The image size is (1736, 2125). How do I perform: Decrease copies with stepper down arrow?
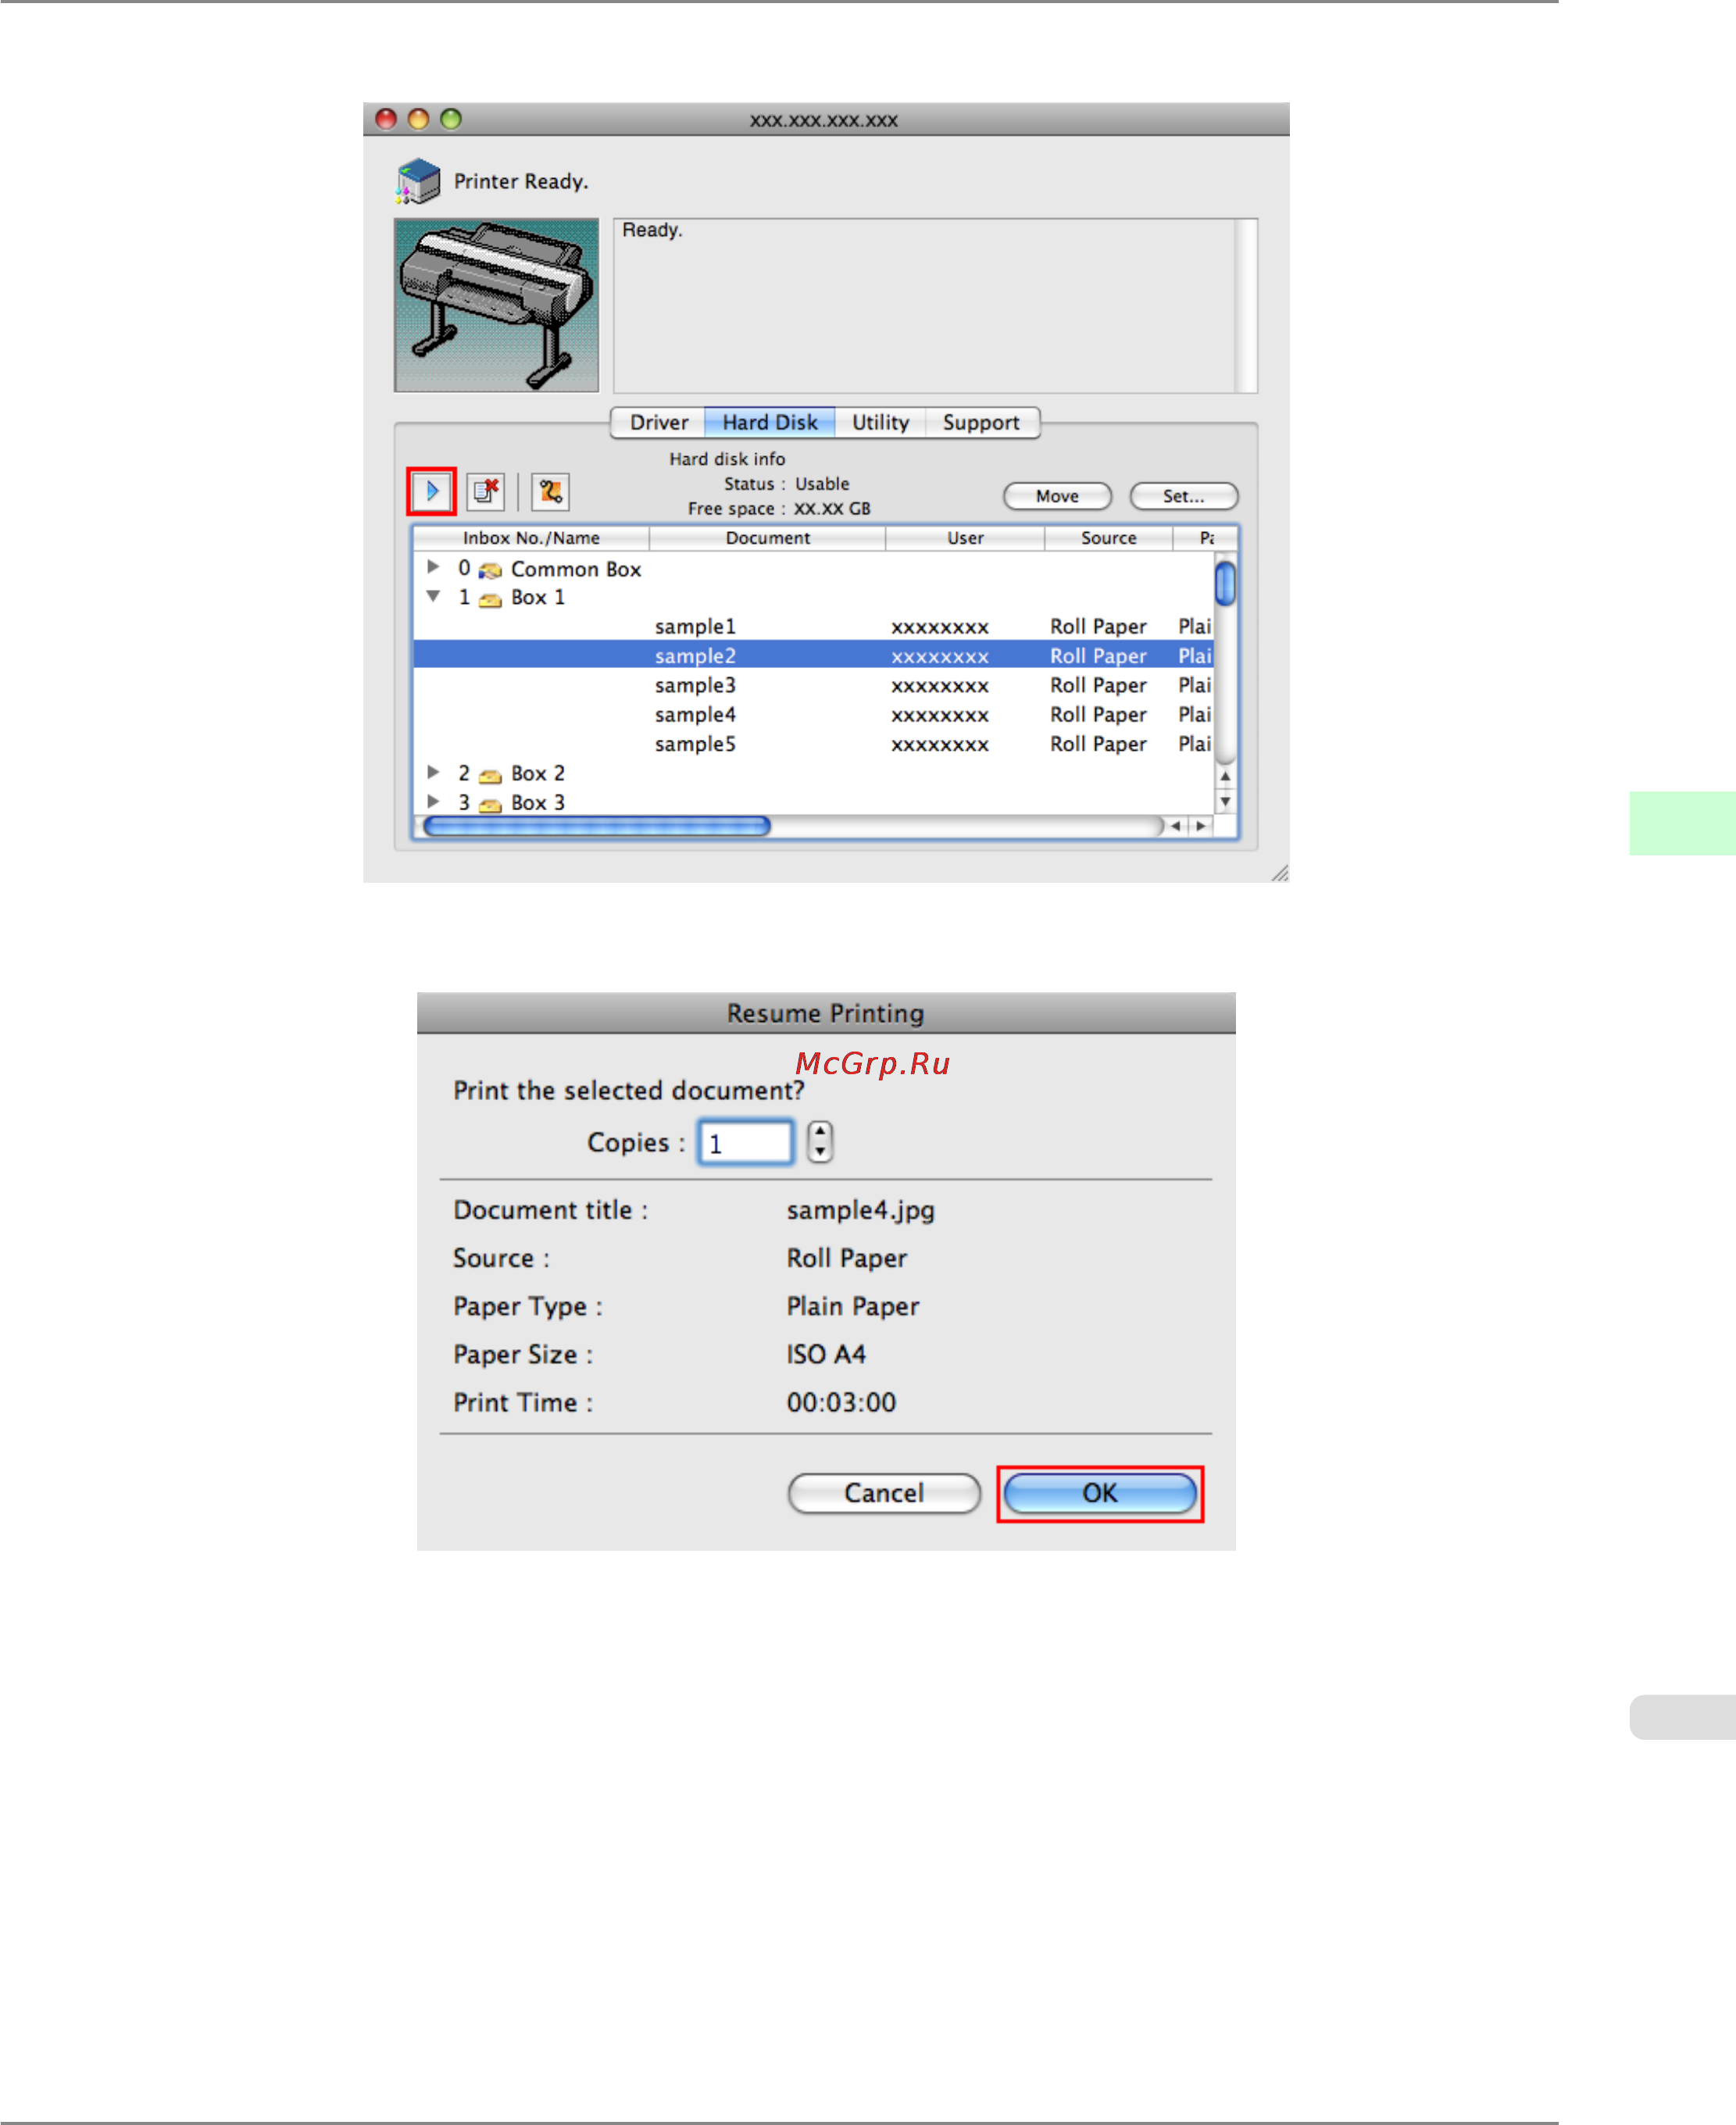[820, 1152]
